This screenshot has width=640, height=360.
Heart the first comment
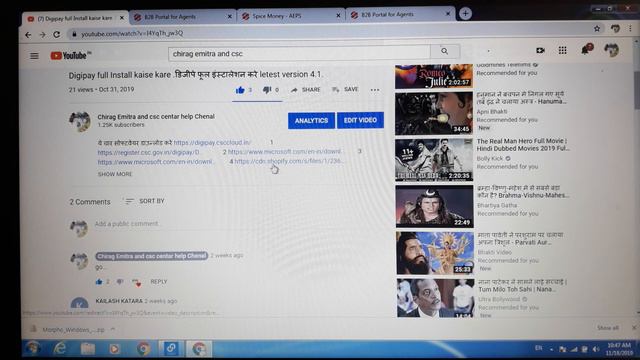tap(137, 282)
